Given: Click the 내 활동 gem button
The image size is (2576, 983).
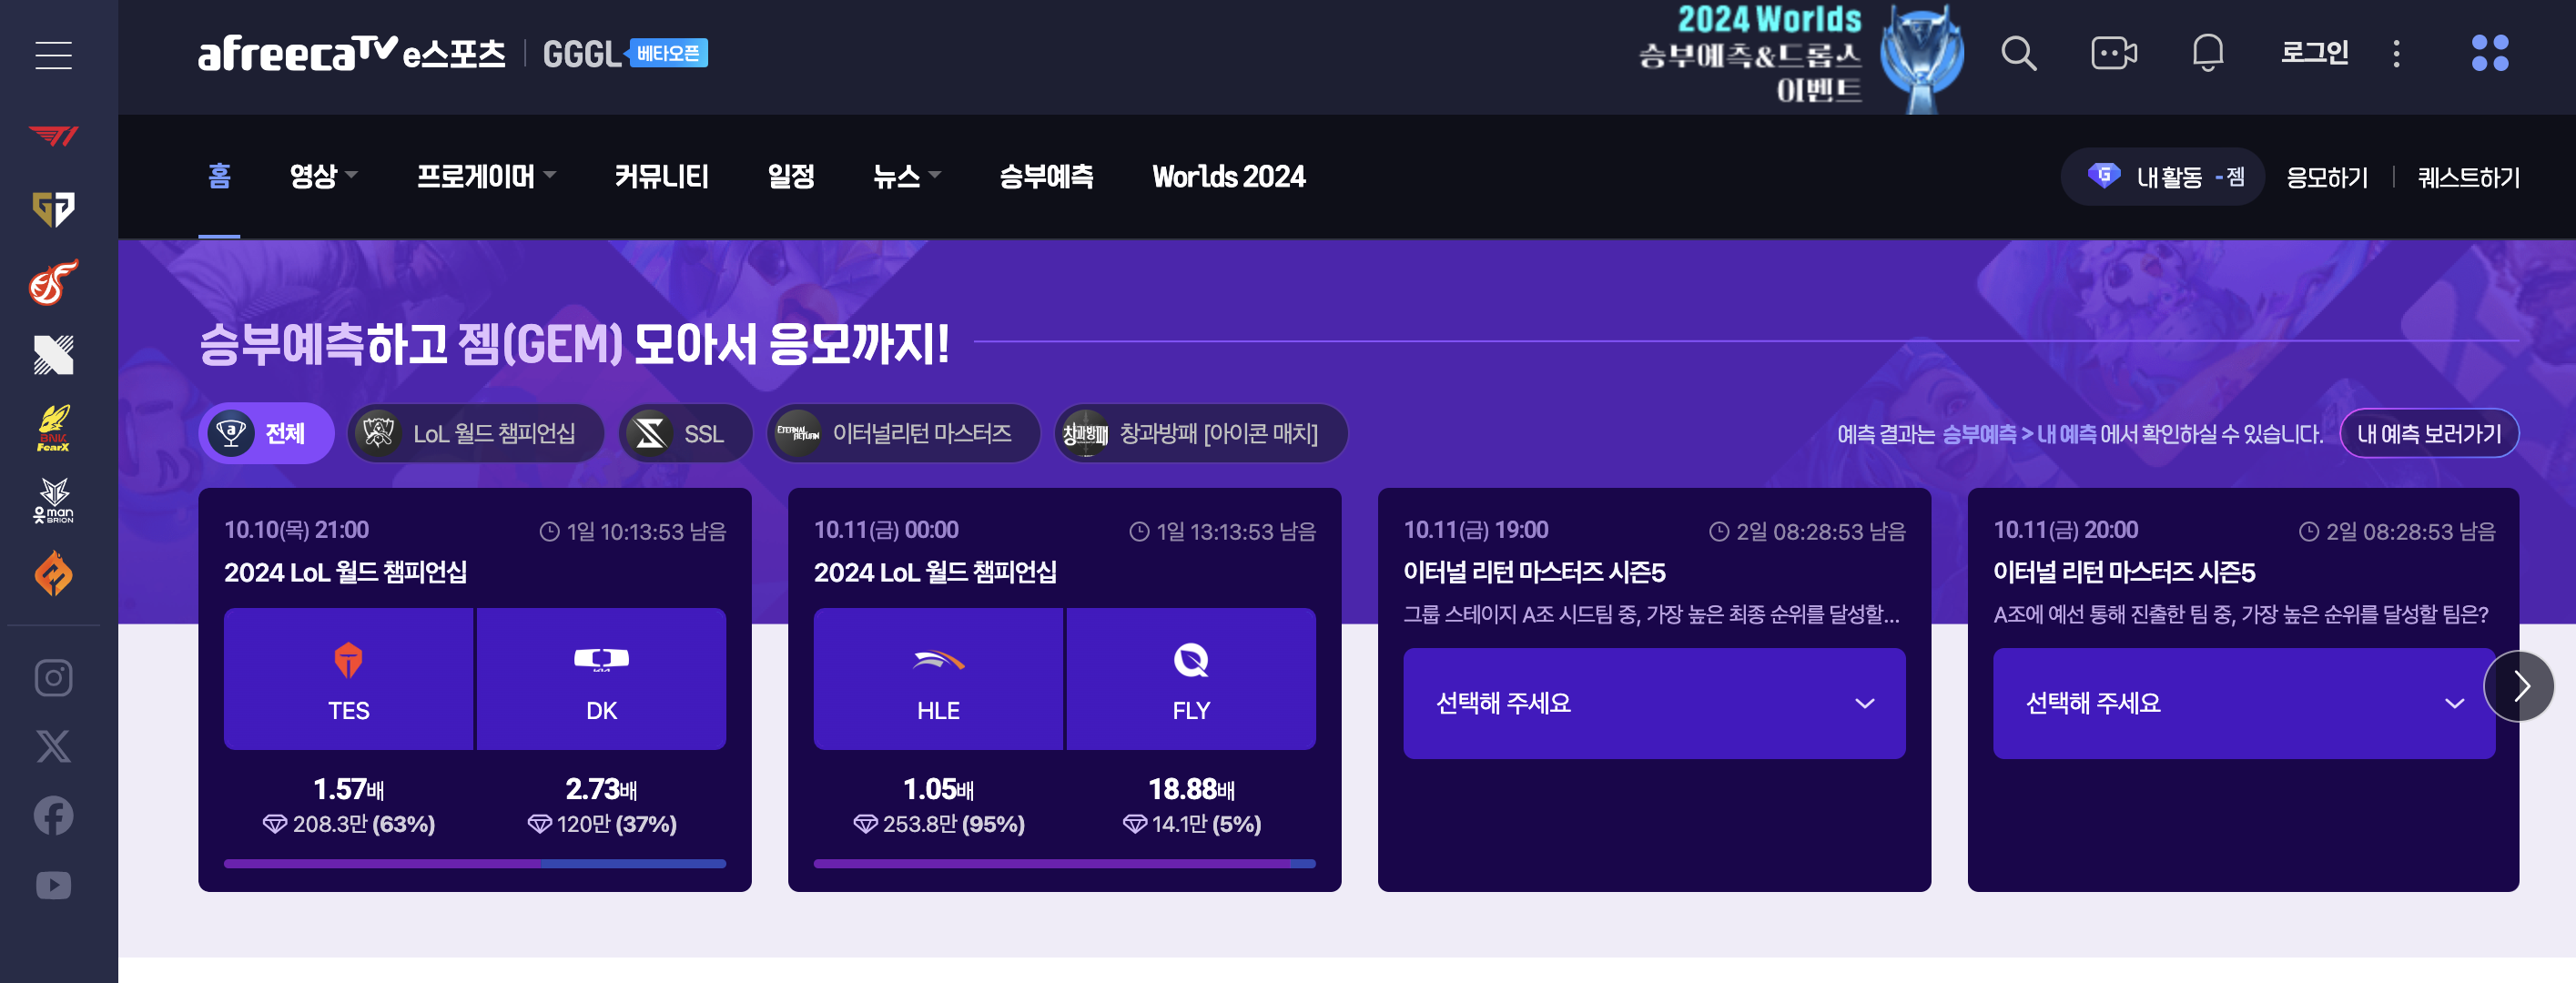Looking at the screenshot, I should [2162, 177].
